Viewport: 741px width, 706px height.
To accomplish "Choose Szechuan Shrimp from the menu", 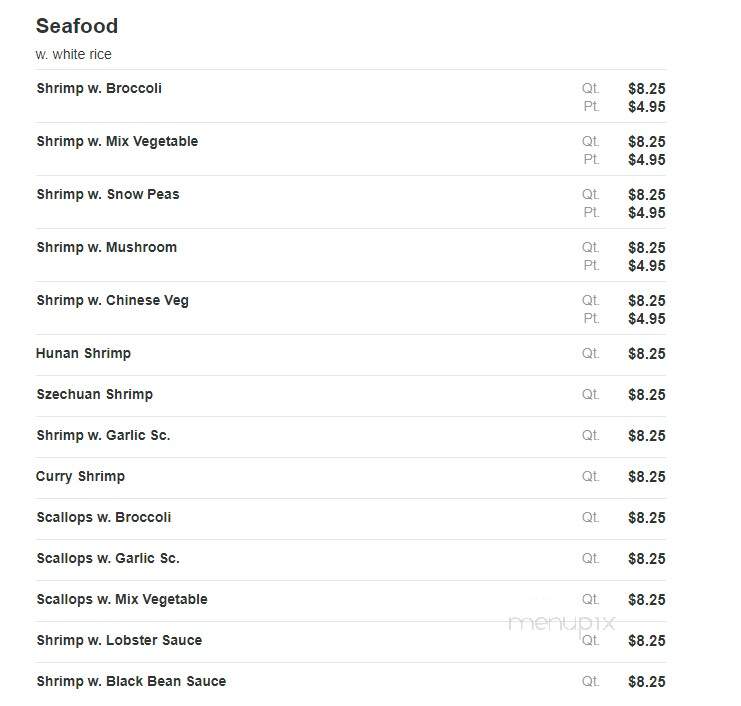I will pyautogui.click(x=95, y=394).
